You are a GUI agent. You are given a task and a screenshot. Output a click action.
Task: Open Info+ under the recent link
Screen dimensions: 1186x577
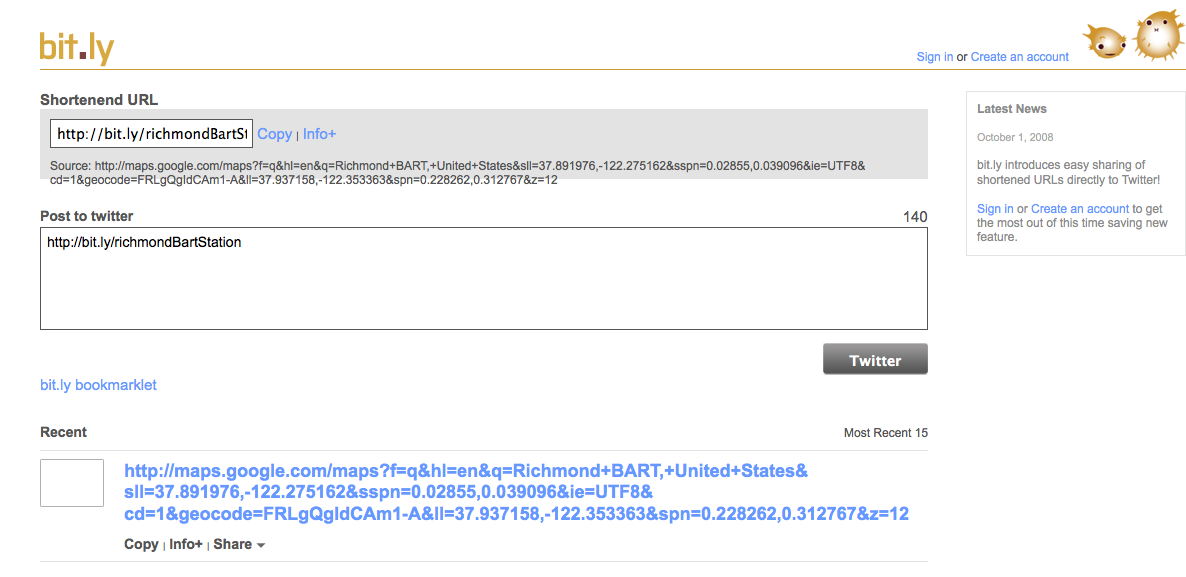186,544
